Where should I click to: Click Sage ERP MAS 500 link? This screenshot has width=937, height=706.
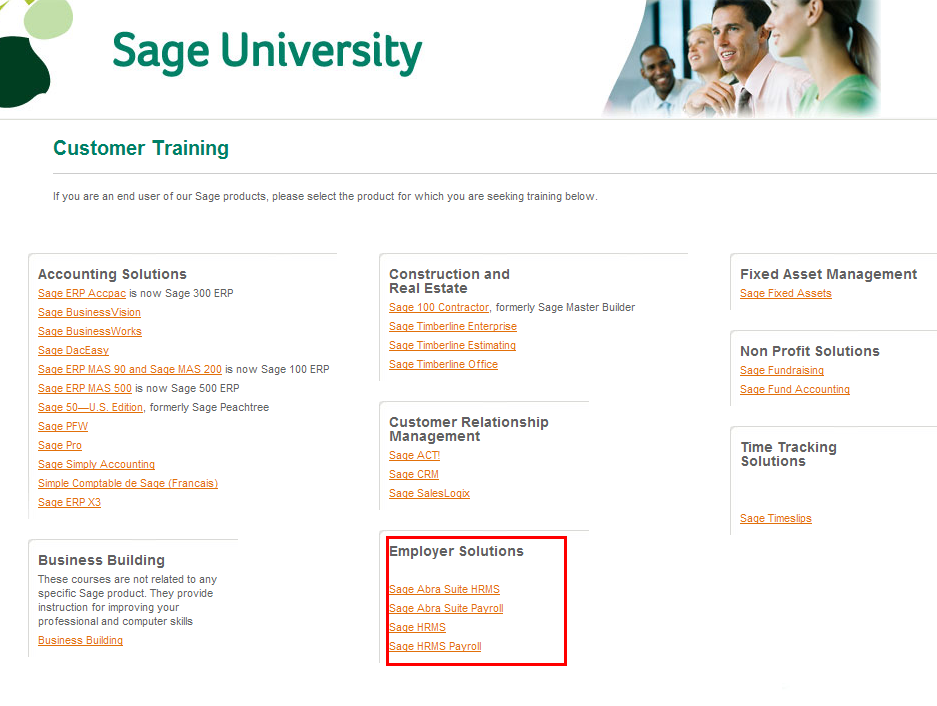[x=85, y=388]
